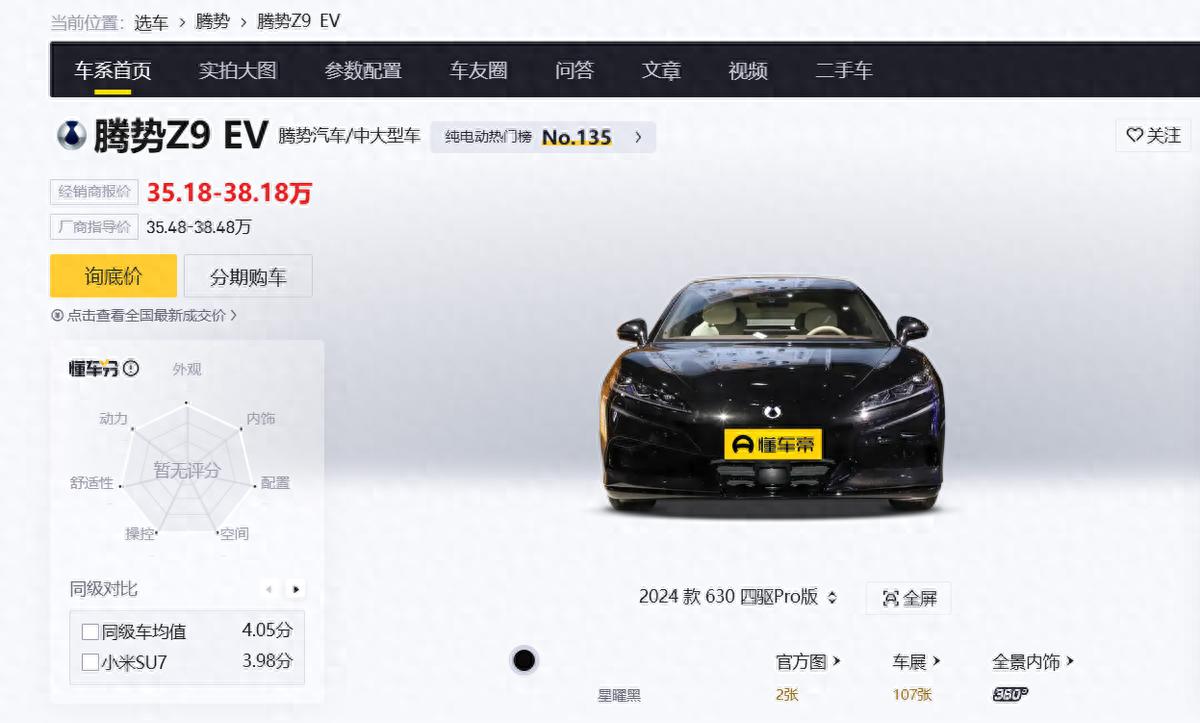Expand 官方图 gallery arrow

pyautogui.click(x=837, y=661)
